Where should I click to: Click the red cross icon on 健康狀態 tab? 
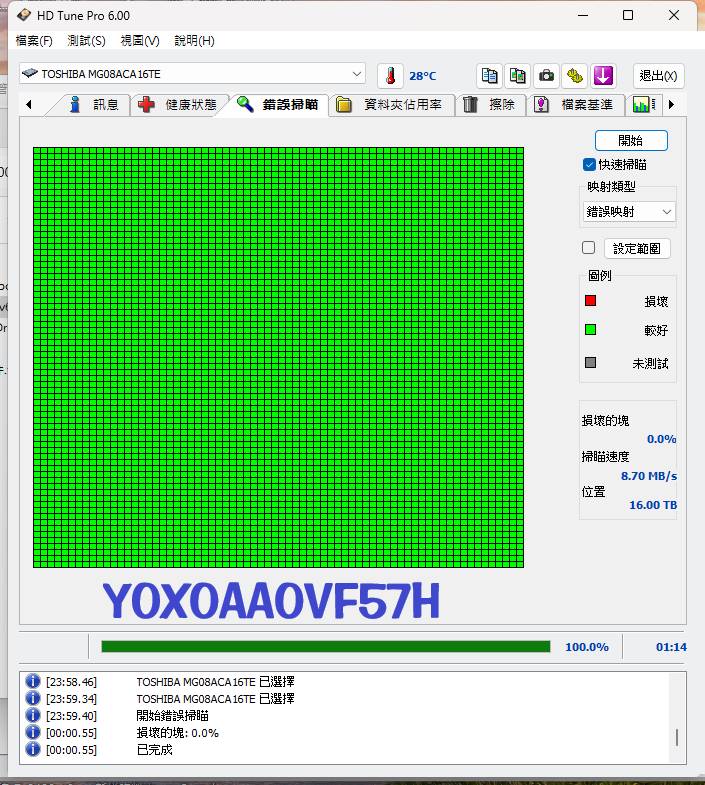(x=146, y=104)
